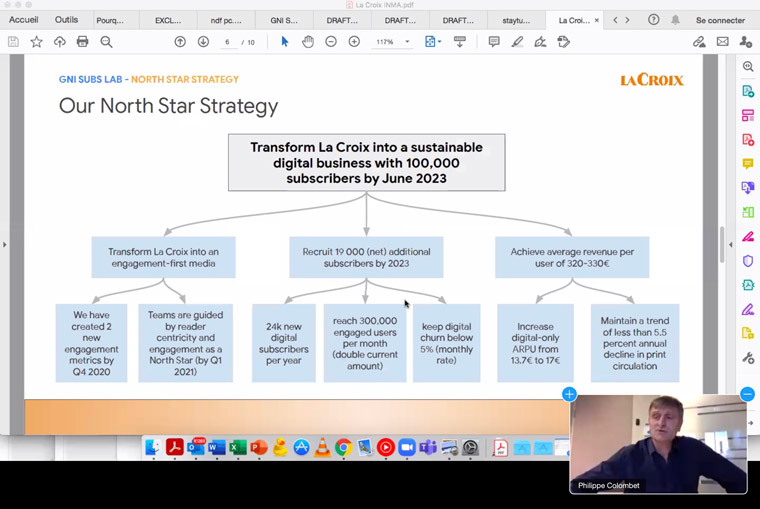Open VLC cone icon in dock
Screen dimensions: 760x509
pos(322,447)
